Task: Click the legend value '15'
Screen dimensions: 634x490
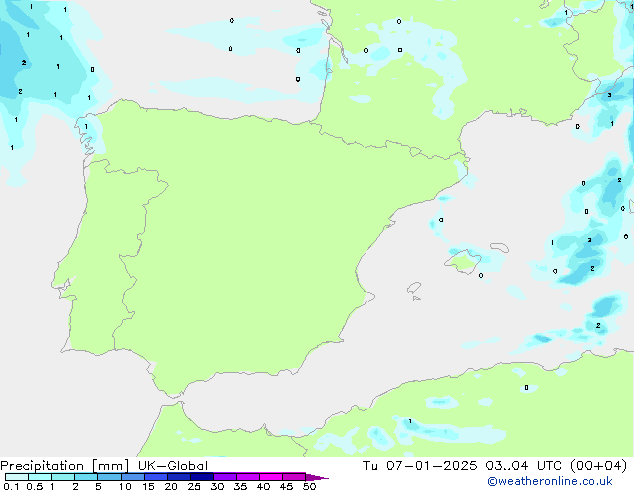Action: click(148, 486)
